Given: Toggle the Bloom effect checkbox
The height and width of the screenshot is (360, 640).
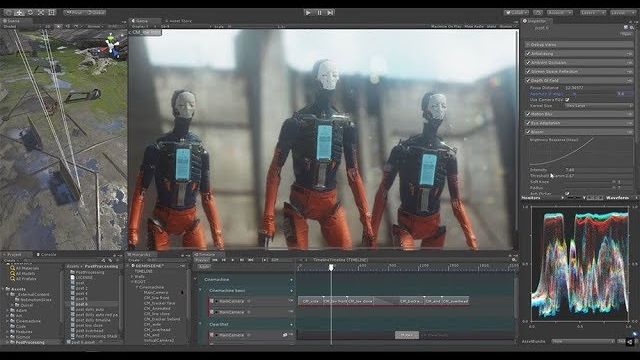Looking at the screenshot, I should click(x=528, y=132).
